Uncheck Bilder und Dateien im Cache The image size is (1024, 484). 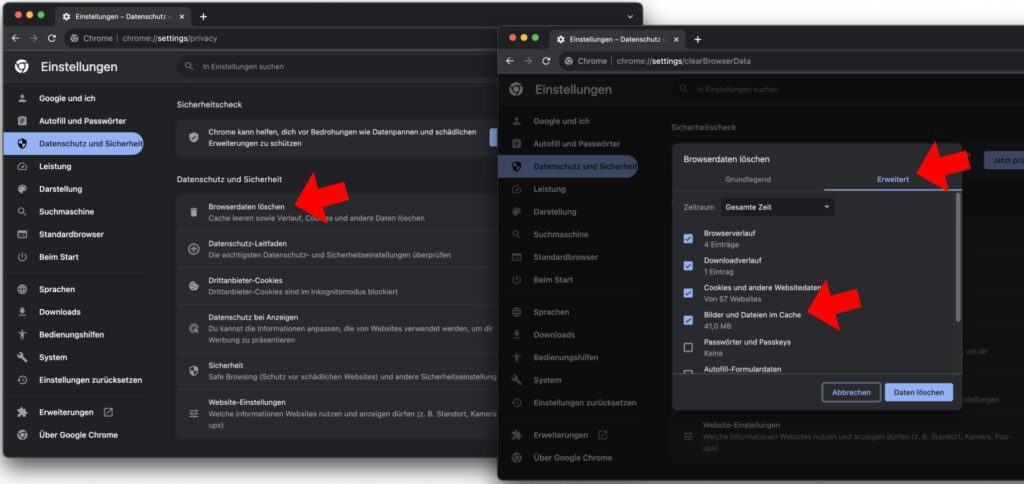[x=688, y=320]
